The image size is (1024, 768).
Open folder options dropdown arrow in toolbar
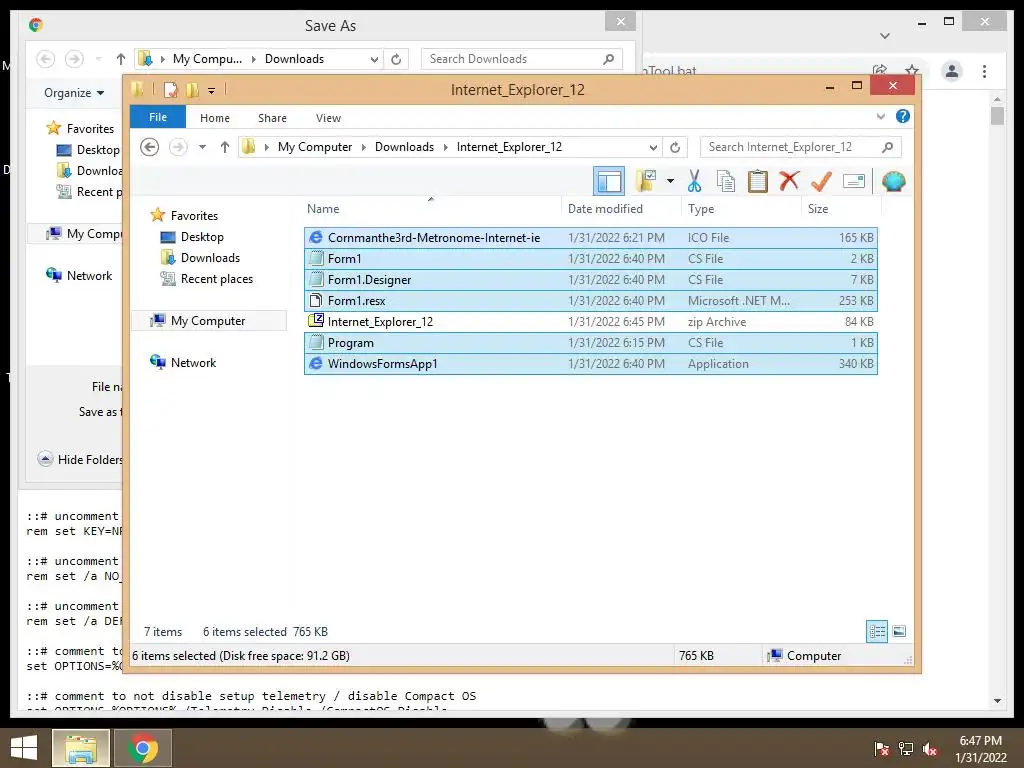[670, 181]
